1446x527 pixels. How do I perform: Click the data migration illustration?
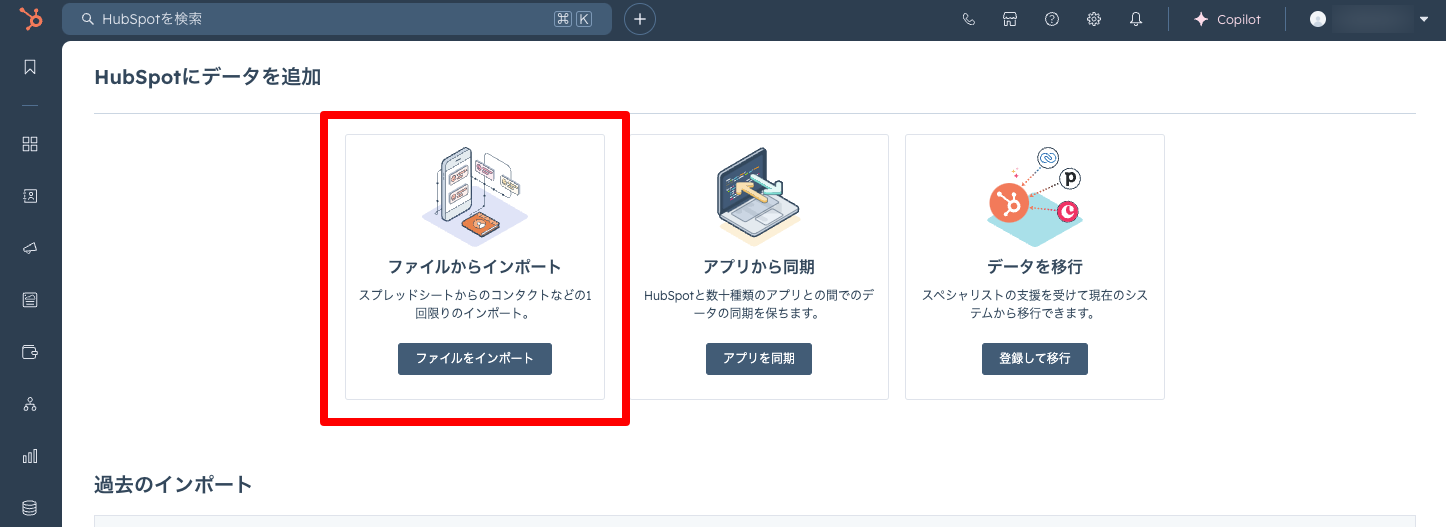tap(1035, 196)
